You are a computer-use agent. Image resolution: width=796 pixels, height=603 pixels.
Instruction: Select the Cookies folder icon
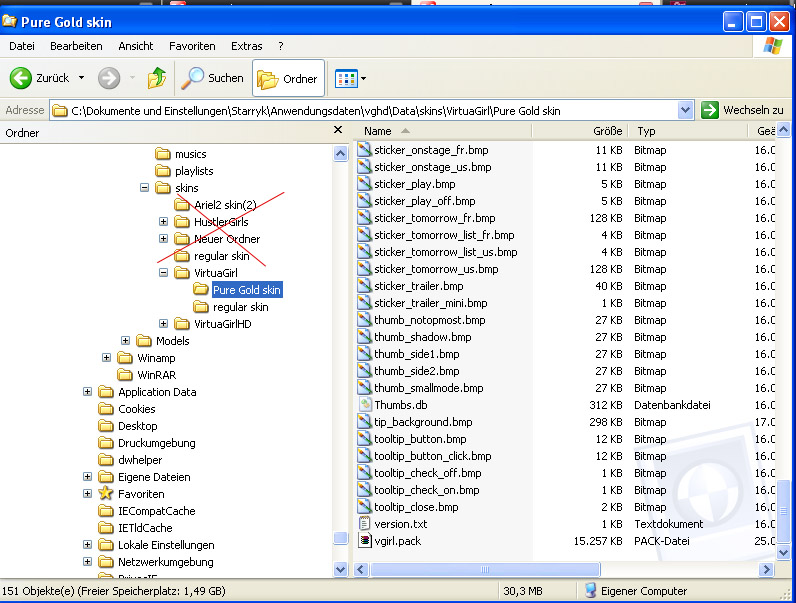click(106, 409)
